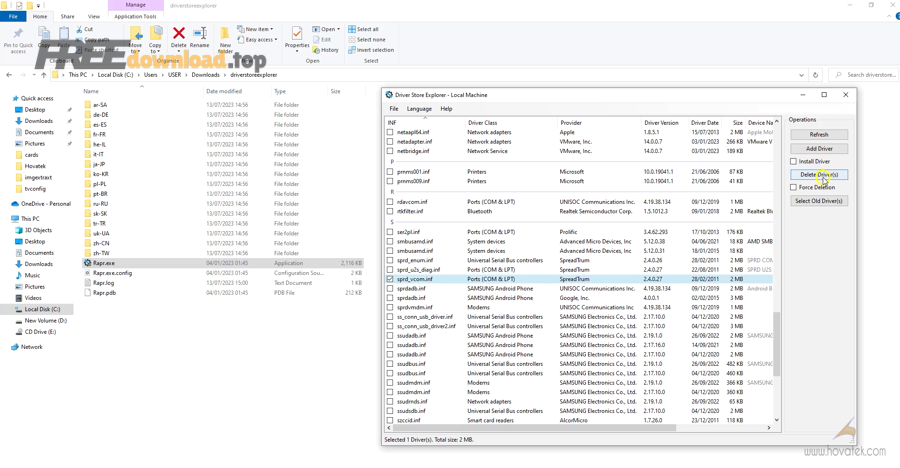This screenshot has width=900, height=468.
Task: Open 3D Objects in sidebar
Action: point(37,230)
